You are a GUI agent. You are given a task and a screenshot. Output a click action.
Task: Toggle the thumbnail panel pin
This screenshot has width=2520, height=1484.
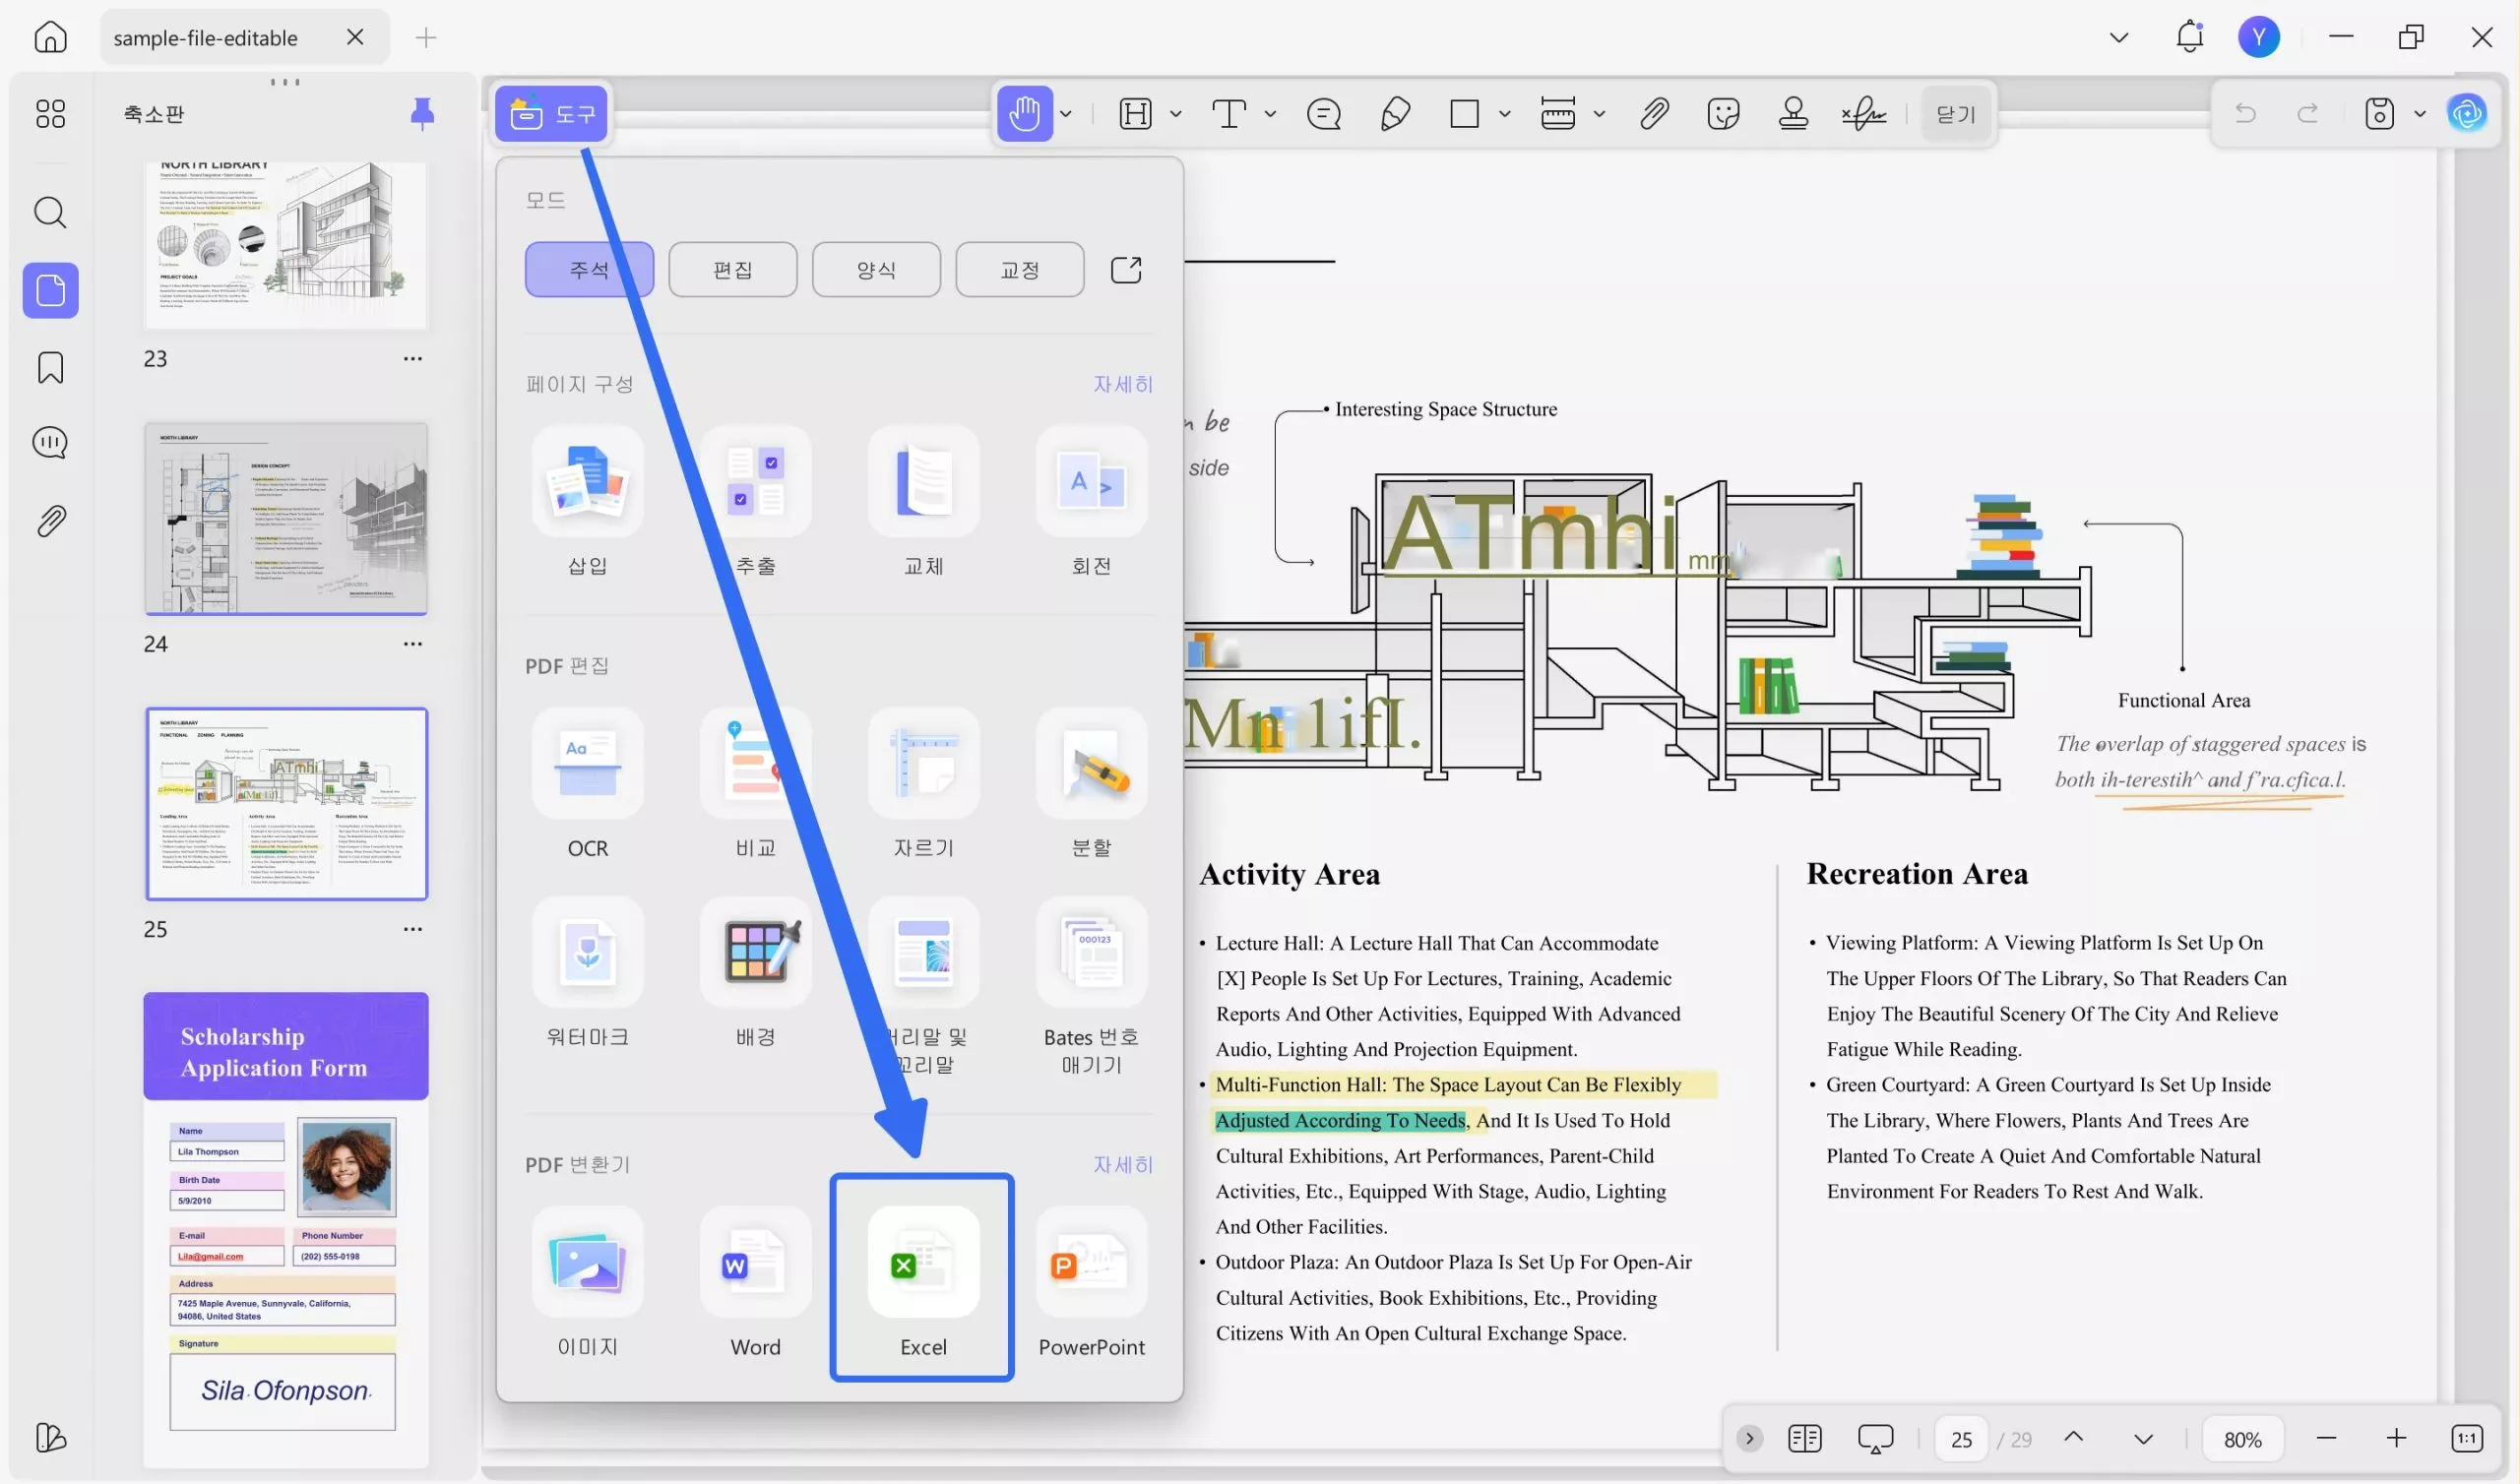tap(422, 114)
